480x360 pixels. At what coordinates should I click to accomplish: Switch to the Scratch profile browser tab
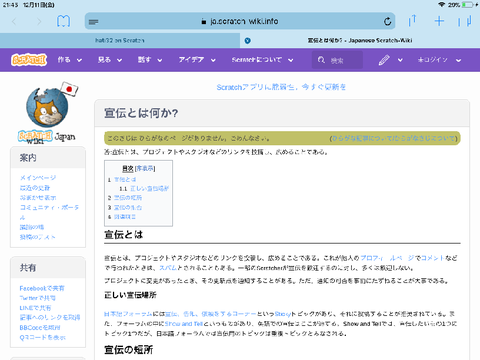120,40
